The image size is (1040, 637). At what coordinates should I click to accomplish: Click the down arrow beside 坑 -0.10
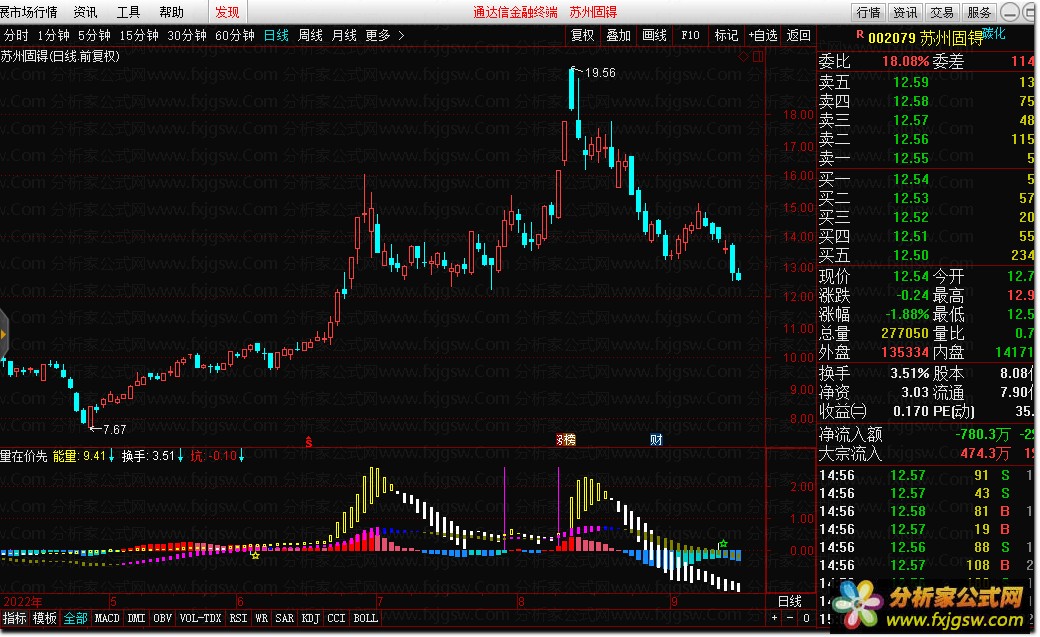click(241, 456)
